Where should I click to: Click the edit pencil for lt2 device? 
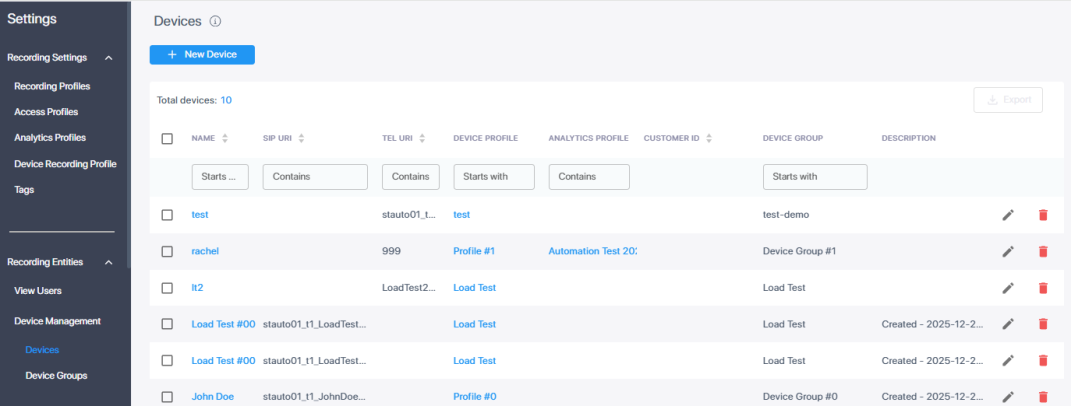pyautogui.click(x=1008, y=288)
